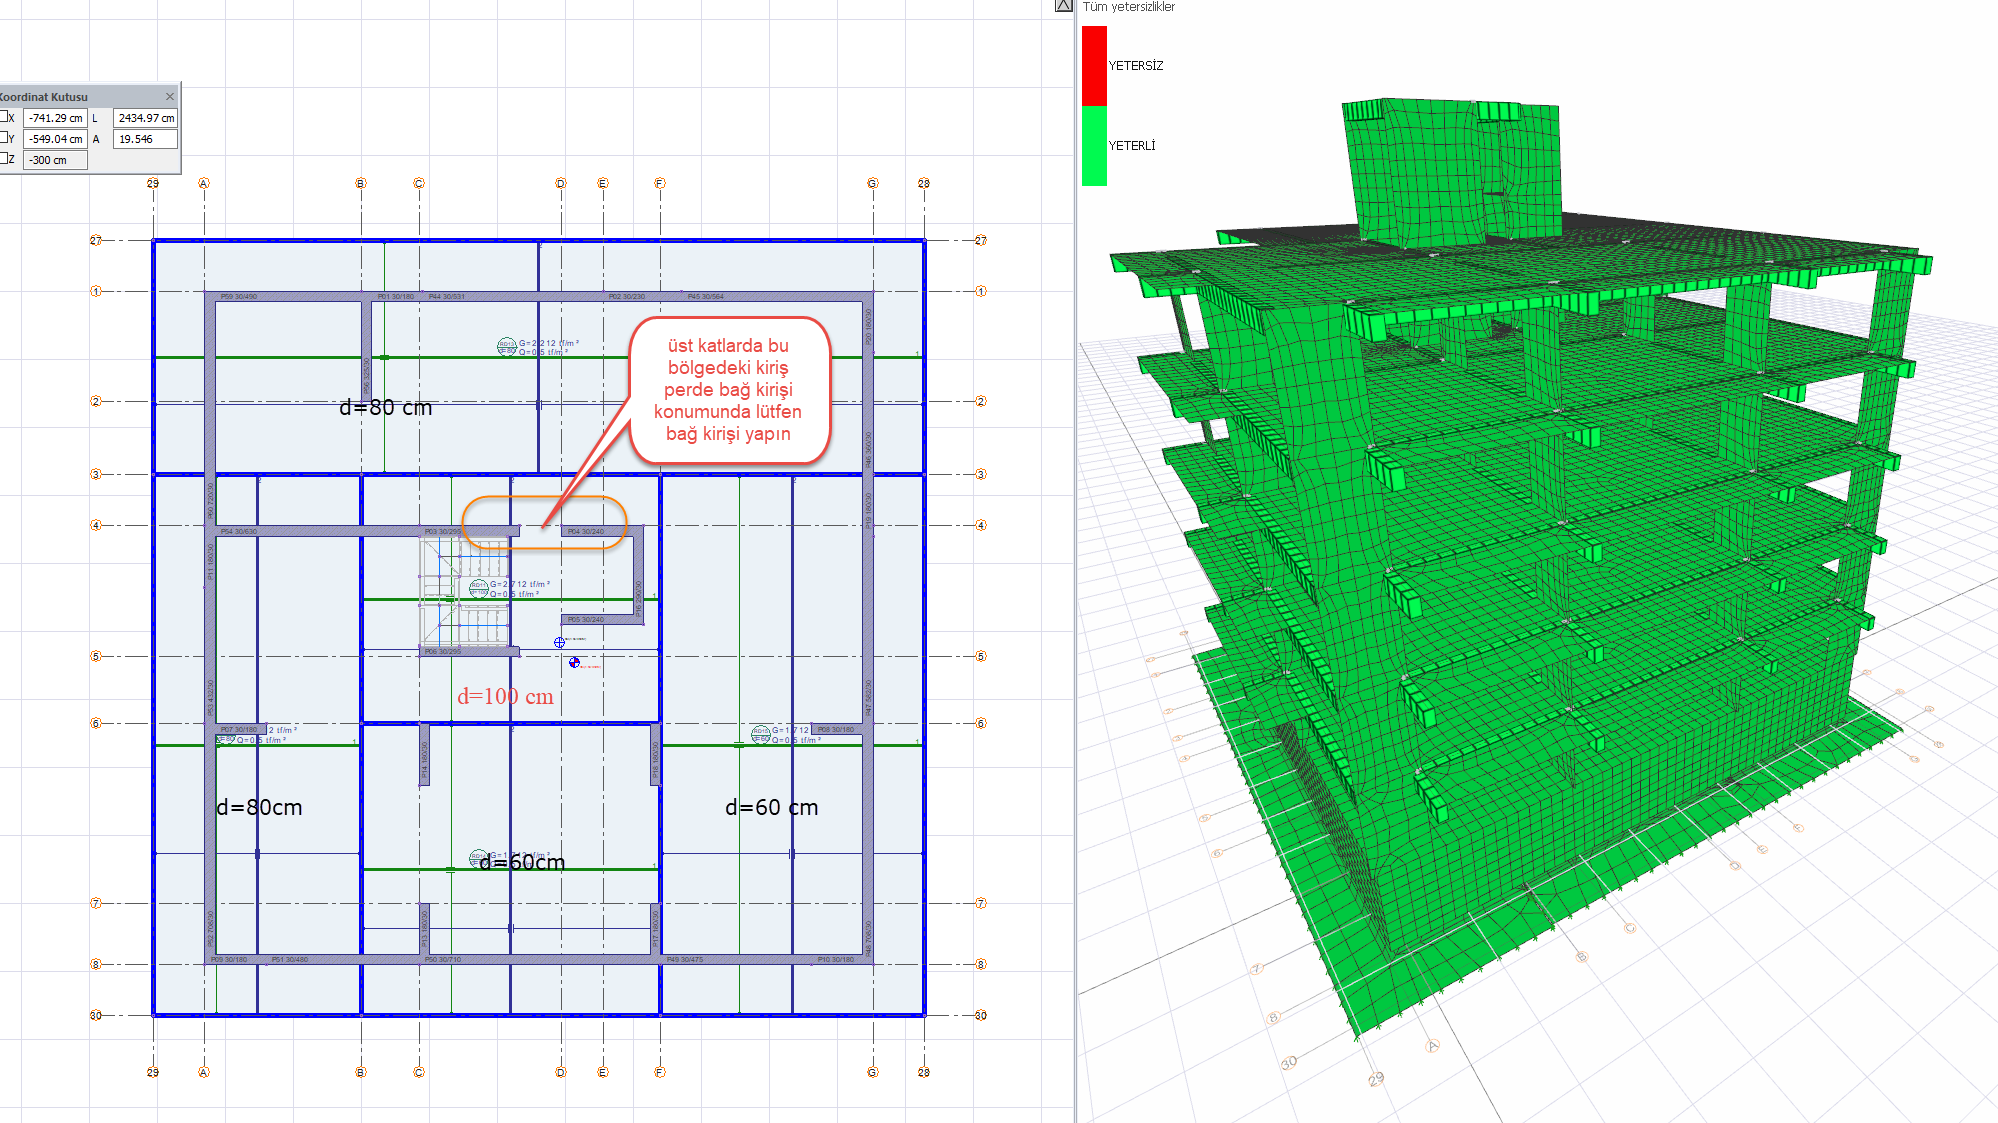The width and height of the screenshot is (1998, 1123).
Task: Click the red YETERSİZ legend swatch
Action: pos(1094,66)
